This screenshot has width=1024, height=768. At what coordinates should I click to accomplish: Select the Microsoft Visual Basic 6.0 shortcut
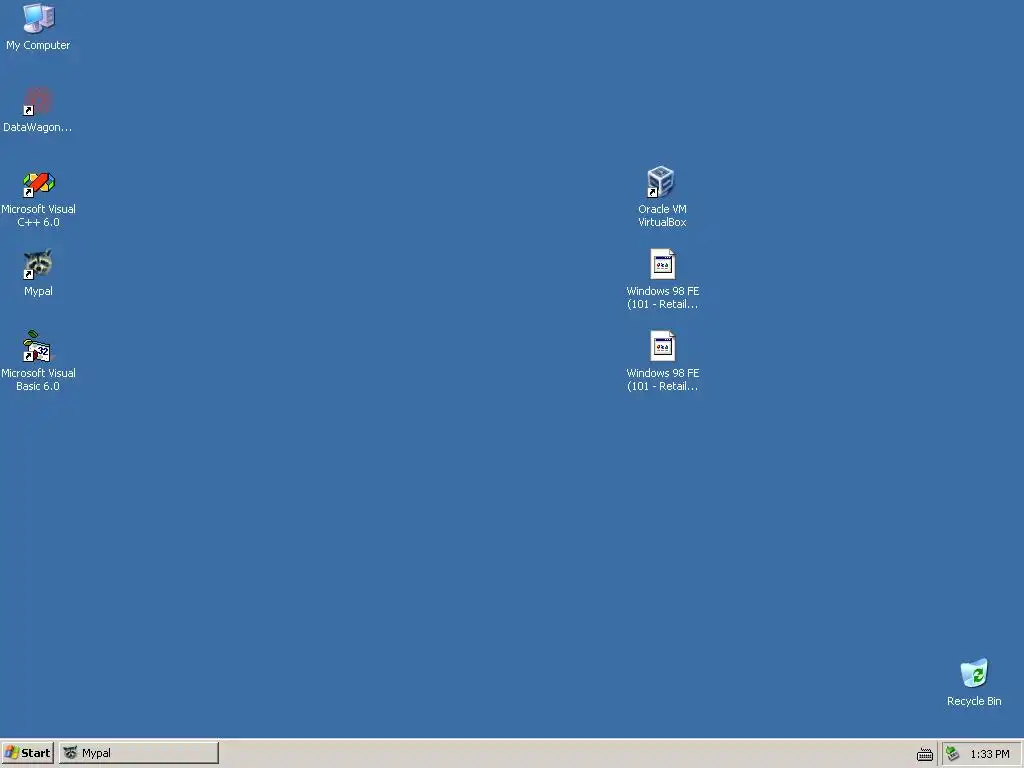point(39,347)
